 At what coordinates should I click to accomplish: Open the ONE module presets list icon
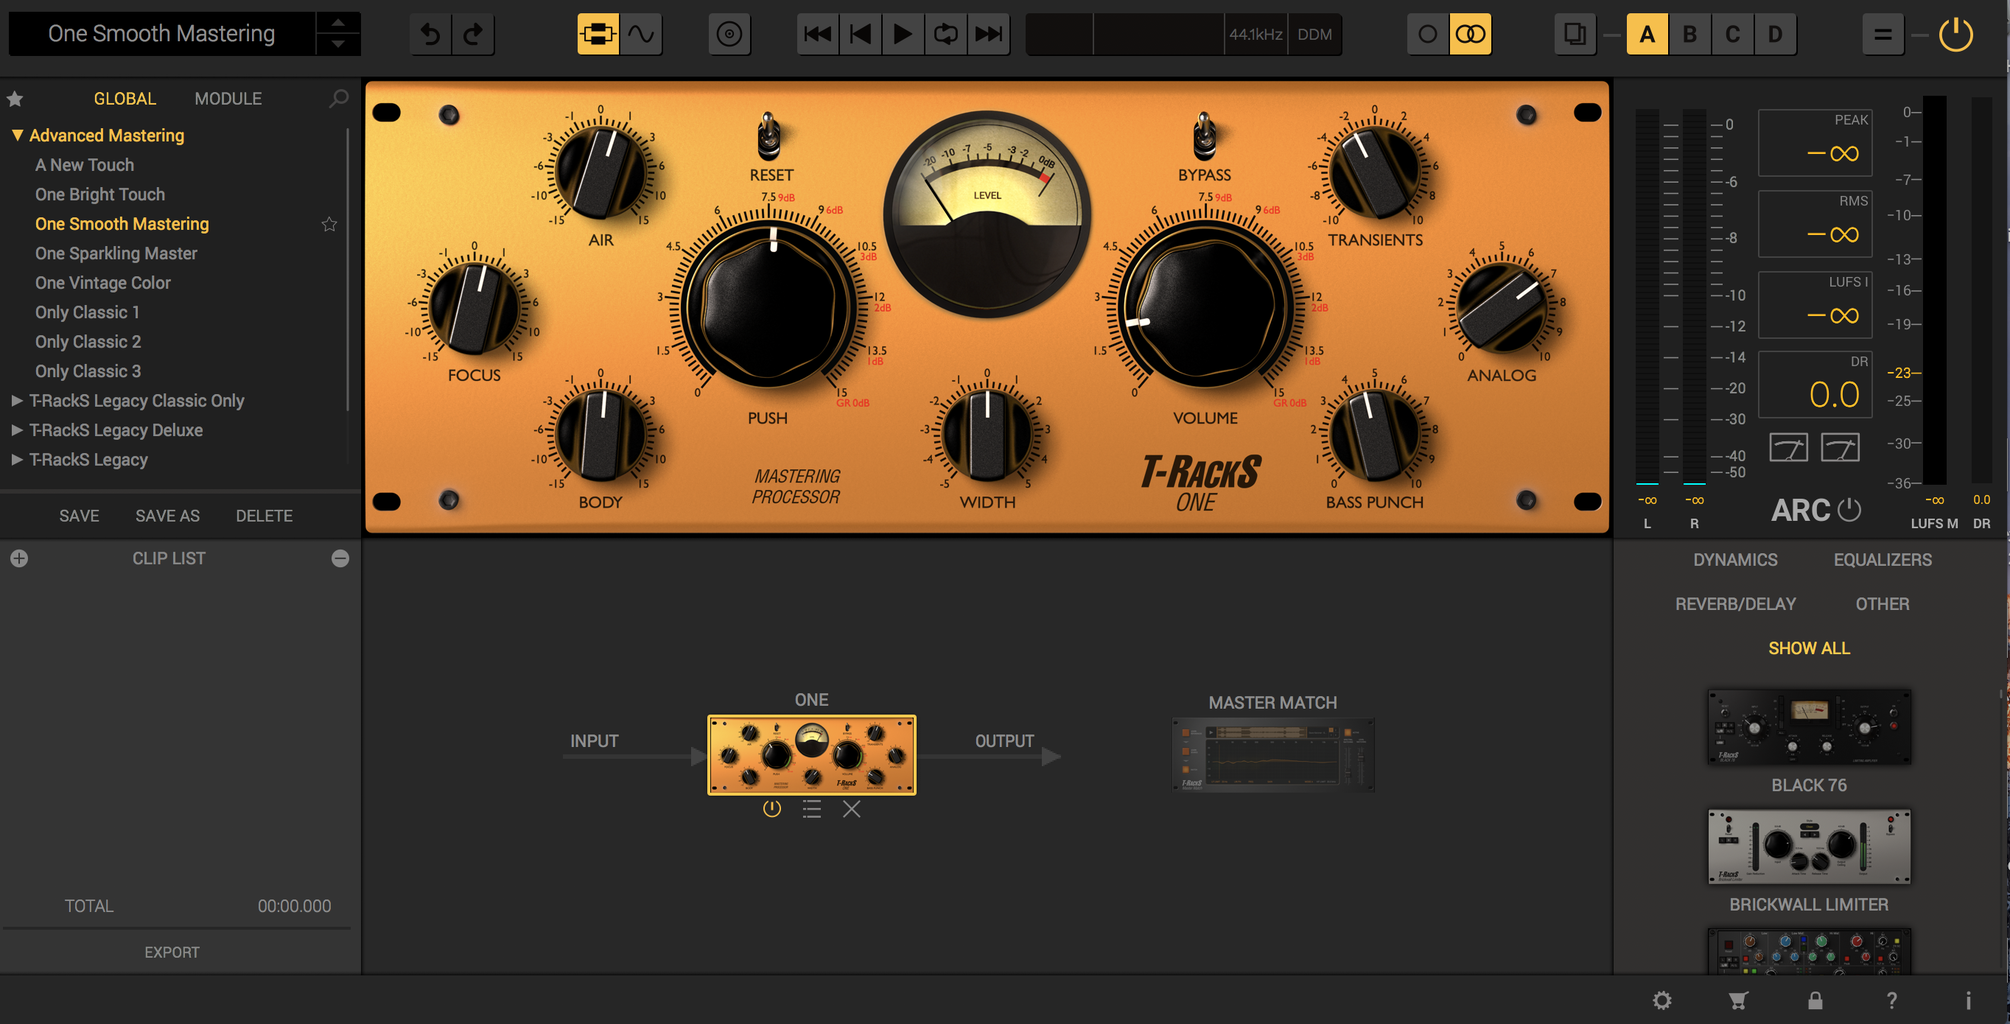click(x=812, y=809)
